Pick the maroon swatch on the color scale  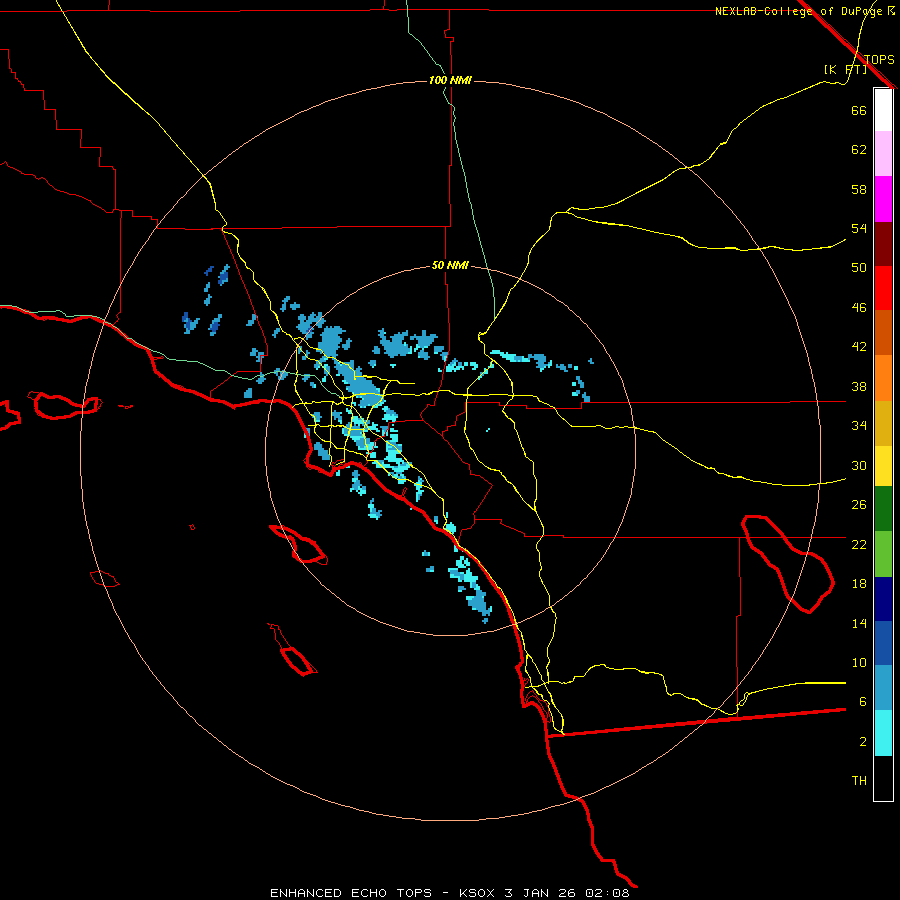tap(883, 244)
